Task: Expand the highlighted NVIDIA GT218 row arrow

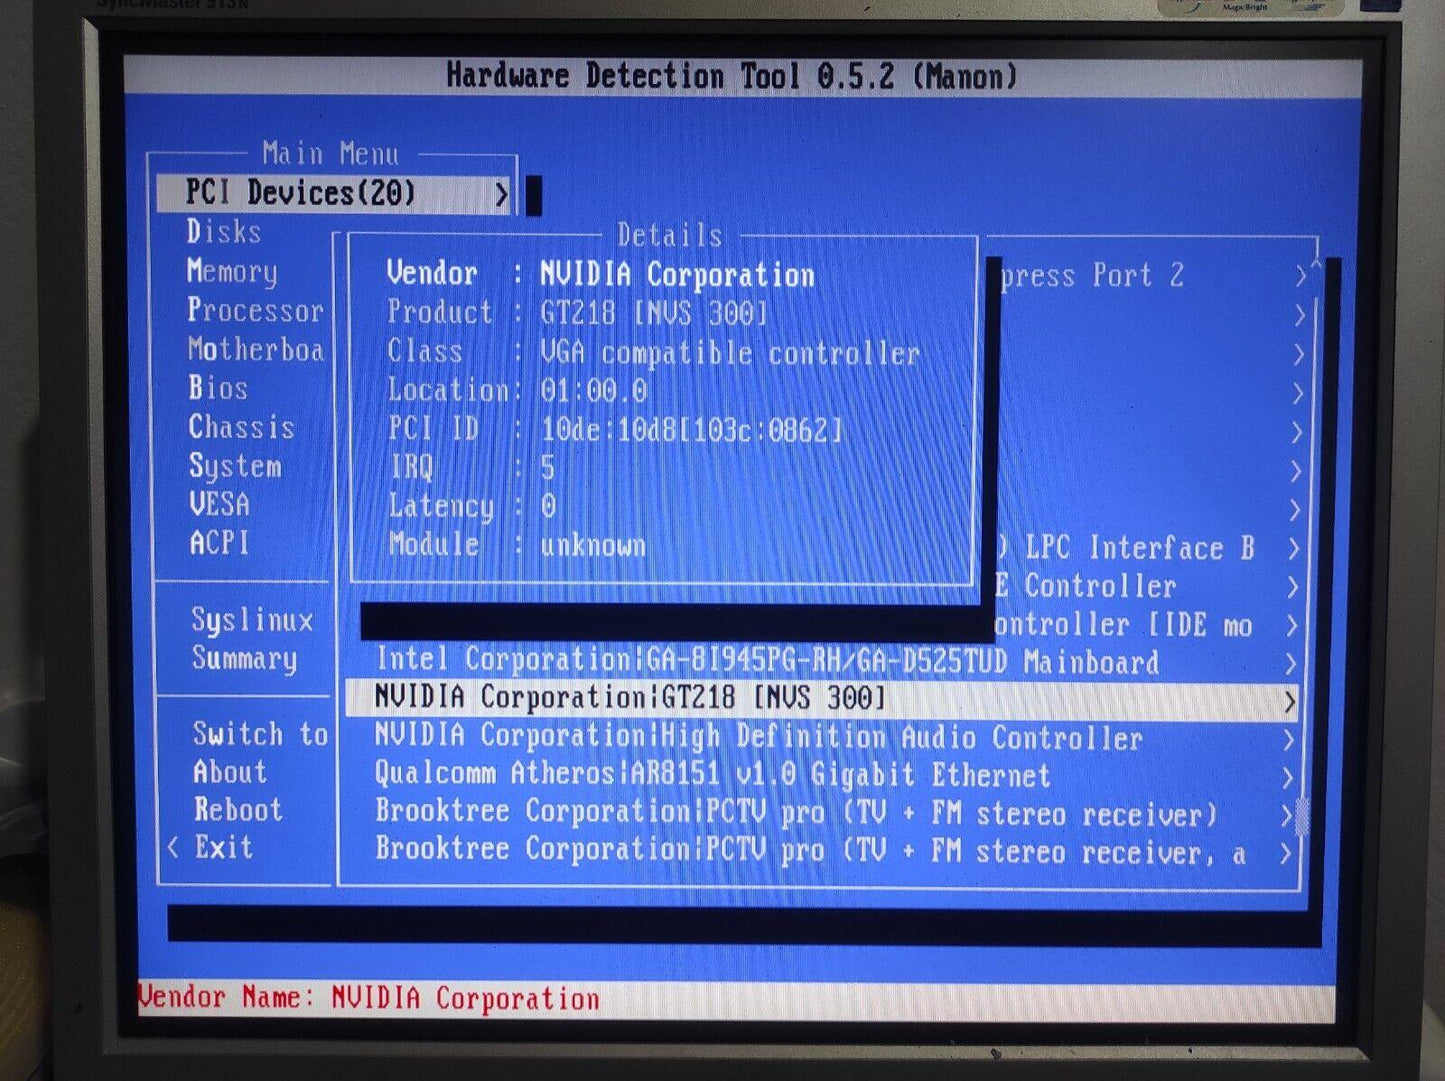Action: point(1289,702)
